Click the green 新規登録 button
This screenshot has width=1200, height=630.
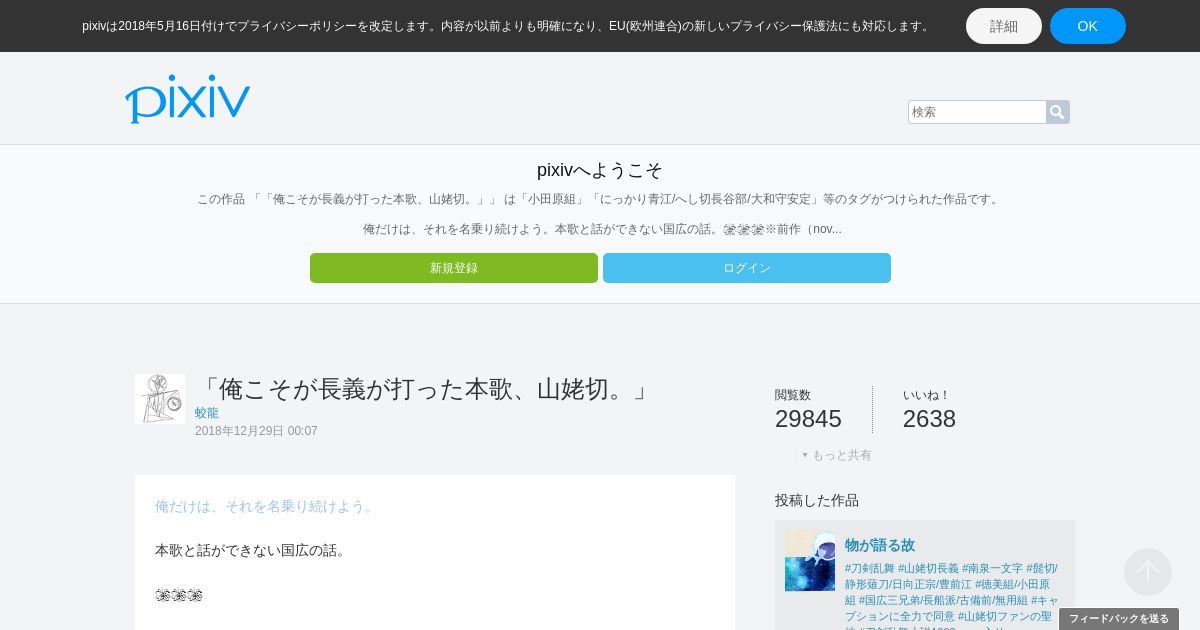(x=454, y=268)
